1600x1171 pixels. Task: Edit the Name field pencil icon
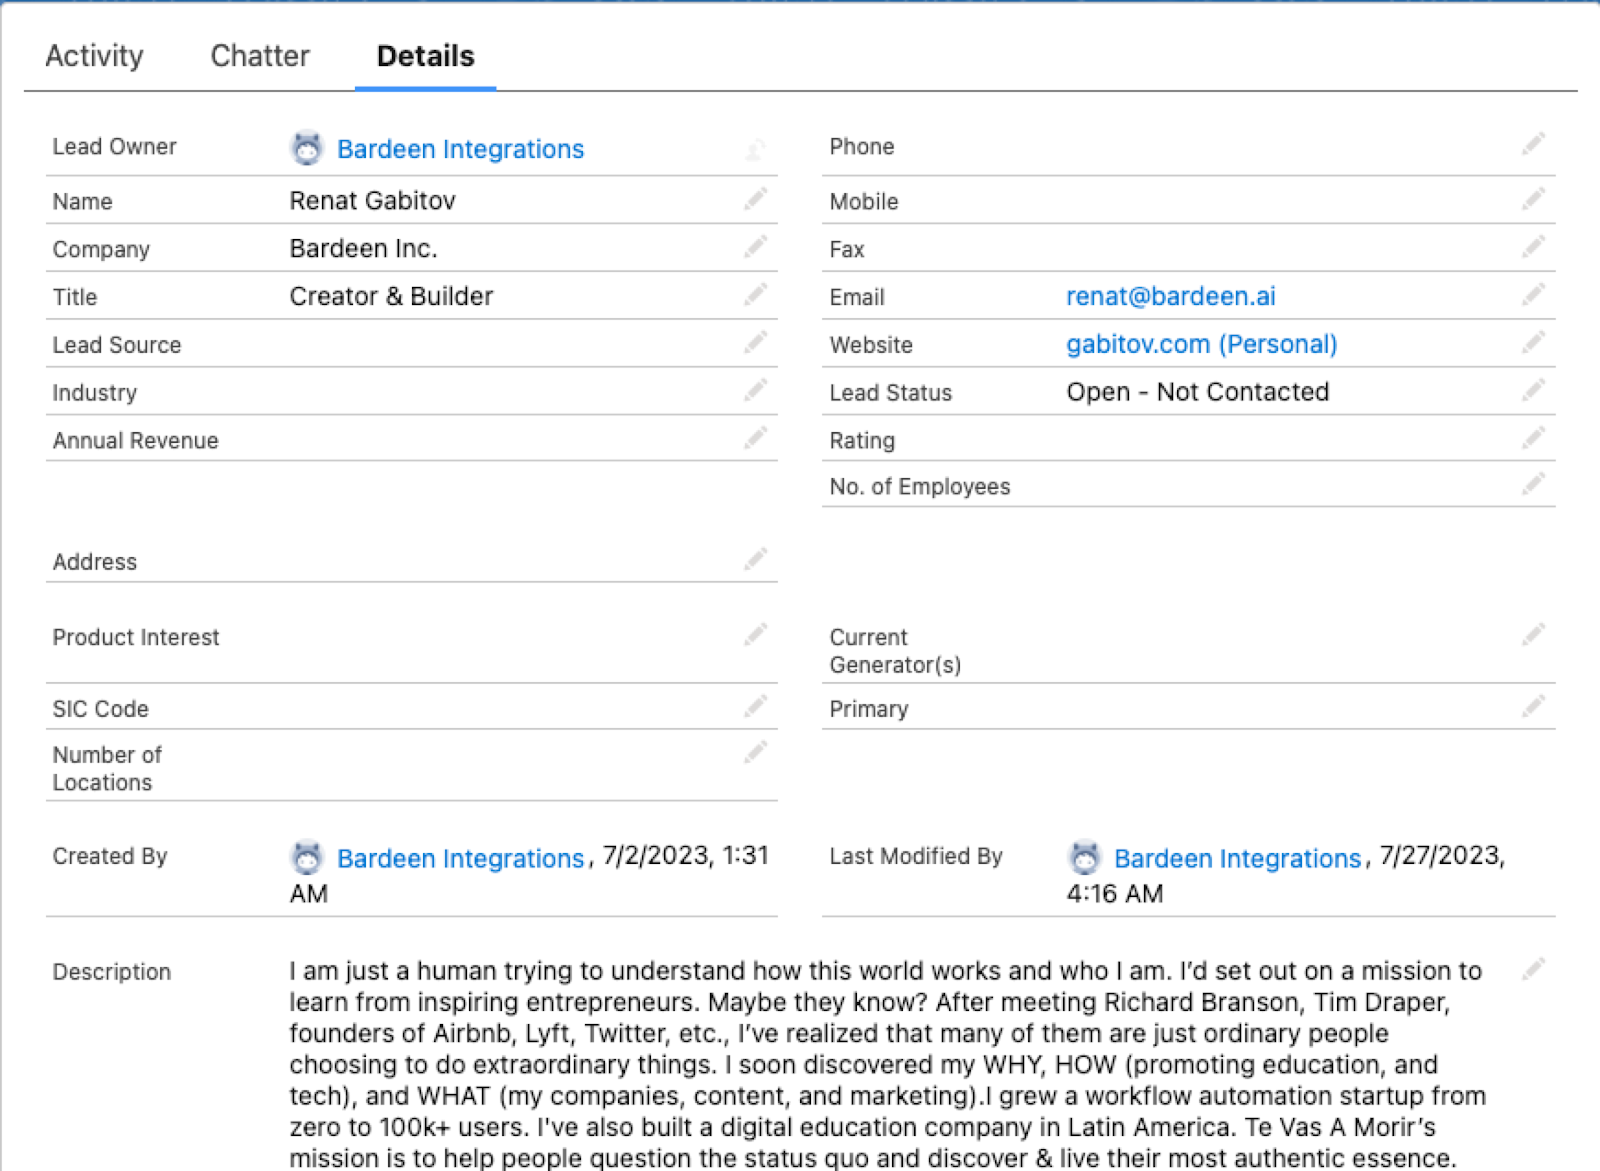pos(755,199)
